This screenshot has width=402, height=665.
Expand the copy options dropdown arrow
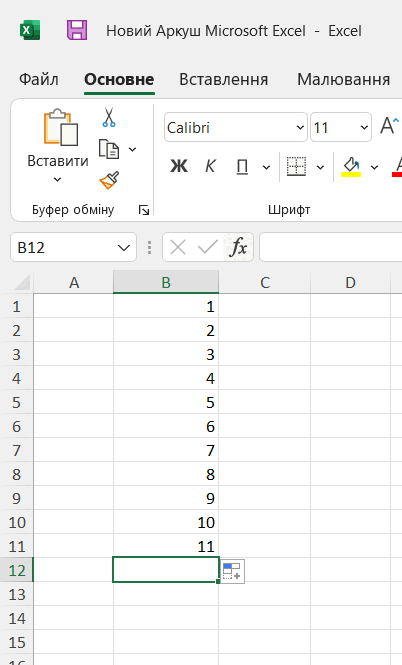[132, 149]
